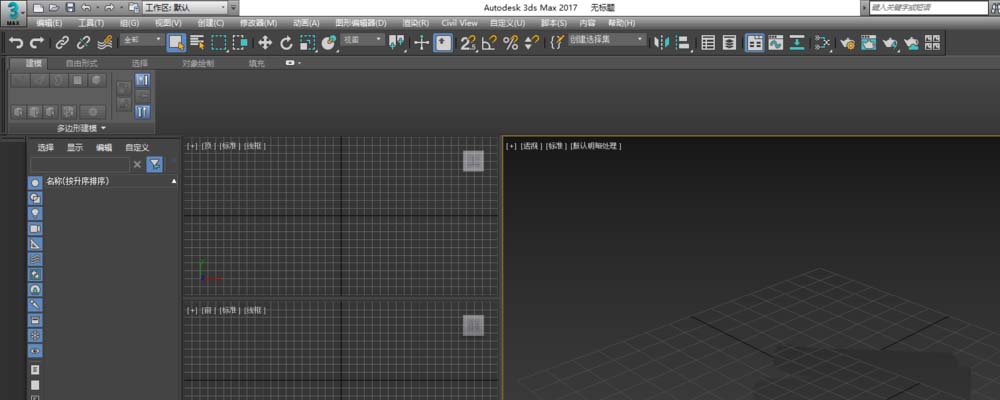
Task: Click the Select and Link chain icon
Action: point(62,43)
